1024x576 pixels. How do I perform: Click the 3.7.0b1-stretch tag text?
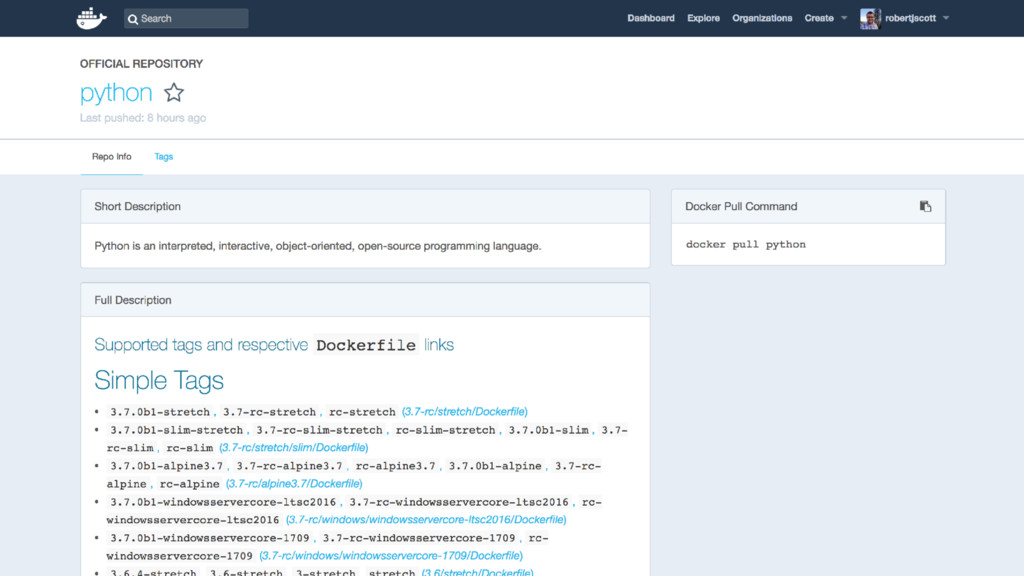point(160,412)
